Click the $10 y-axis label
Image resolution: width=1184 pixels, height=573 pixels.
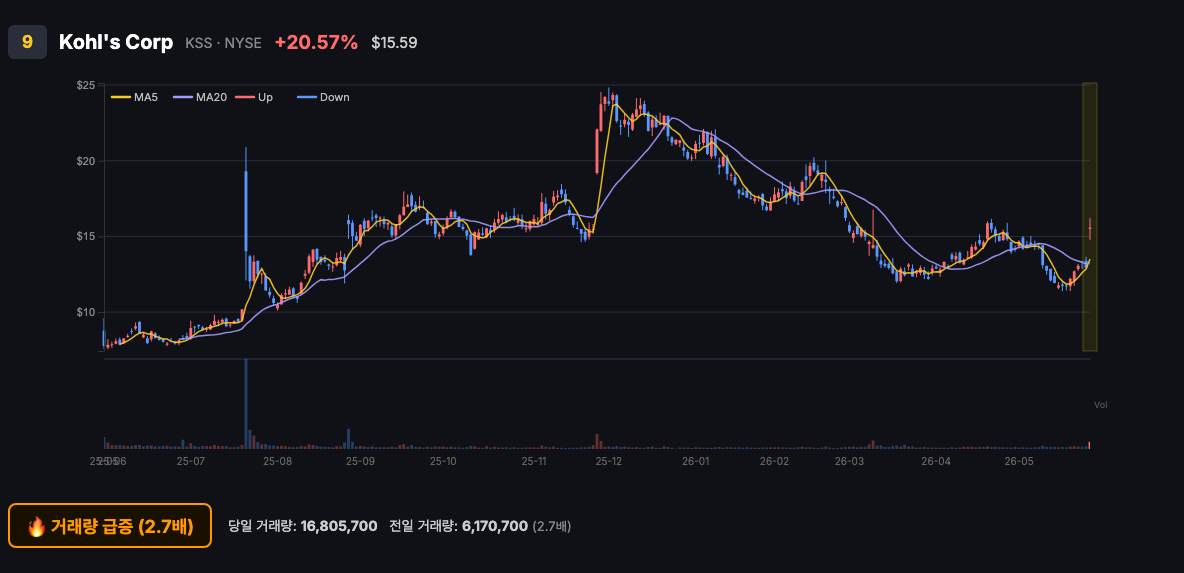tap(85, 312)
